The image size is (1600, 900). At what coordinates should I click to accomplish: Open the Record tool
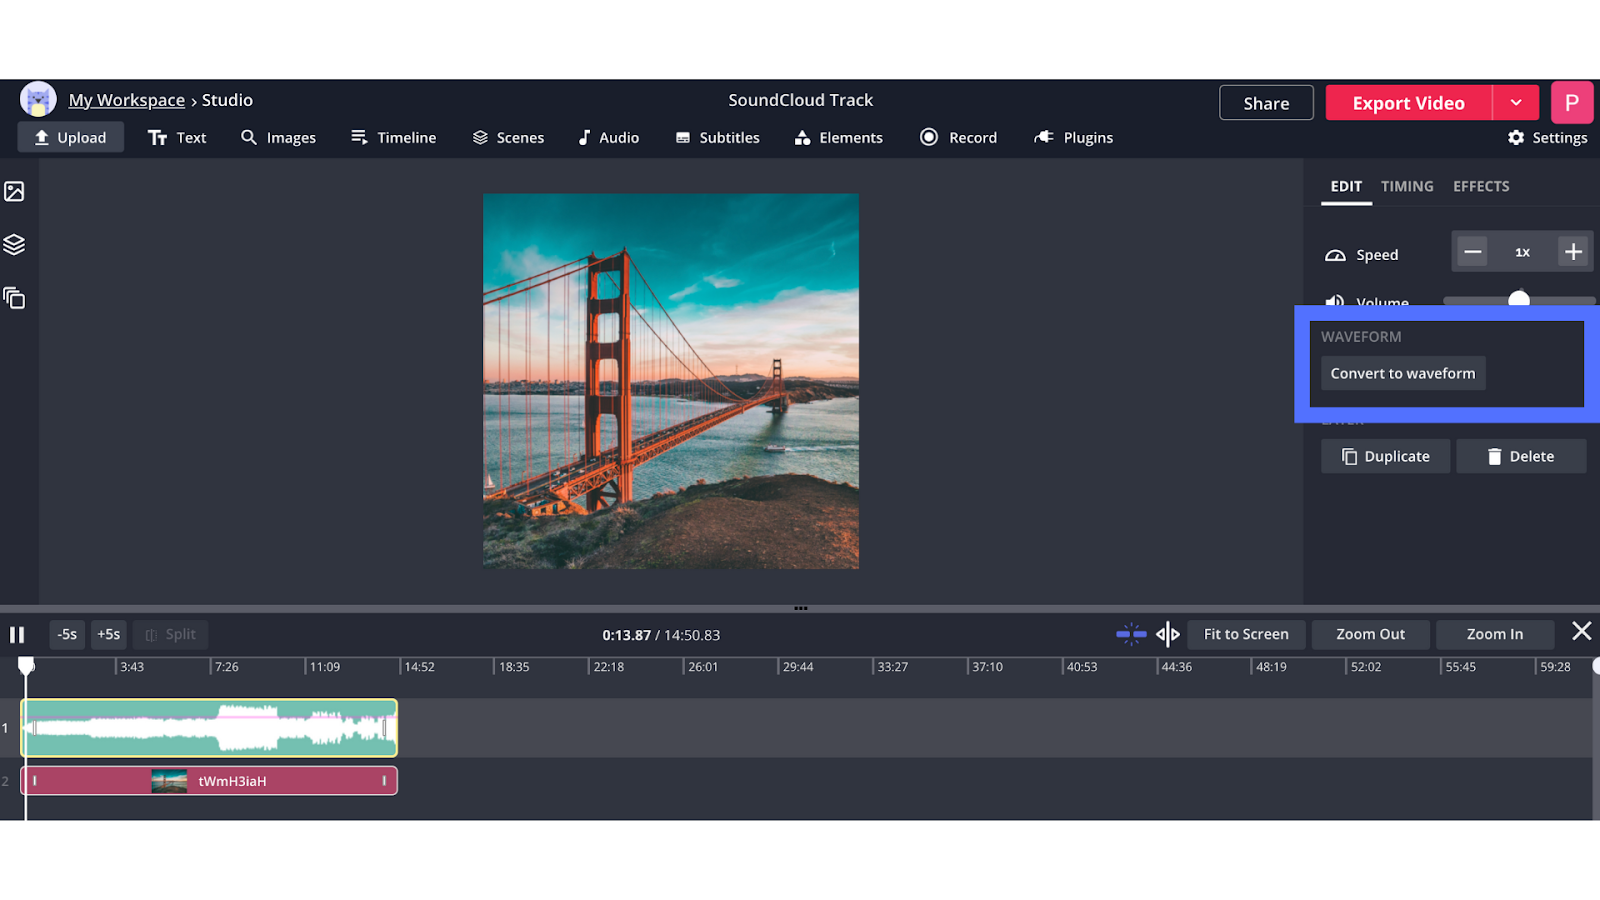pyautogui.click(x=958, y=137)
